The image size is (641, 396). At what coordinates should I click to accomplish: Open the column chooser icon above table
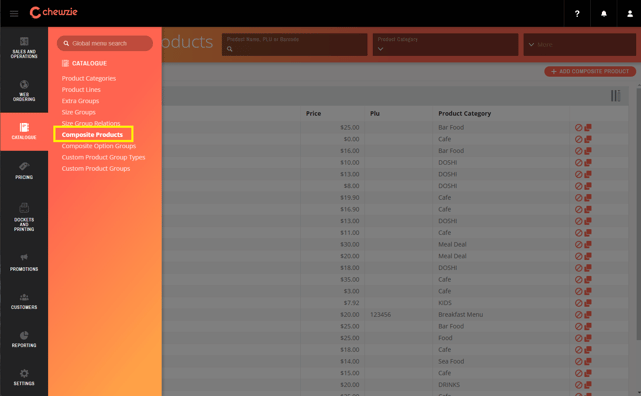pyautogui.click(x=615, y=96)
